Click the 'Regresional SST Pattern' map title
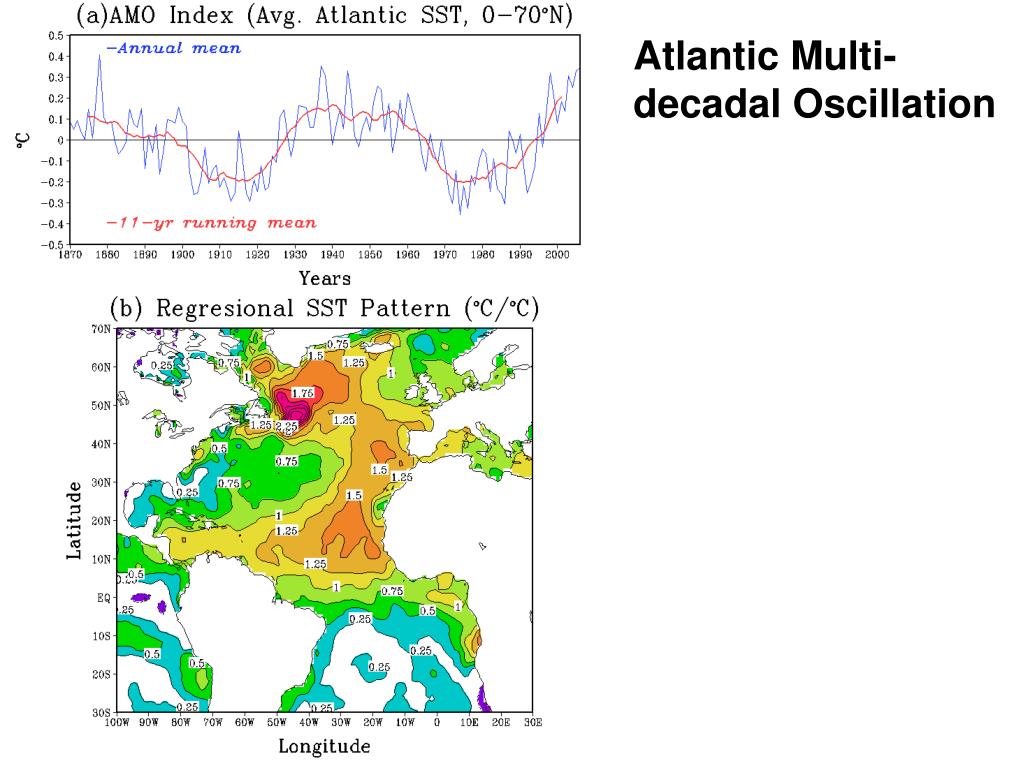 click(325, 308)
